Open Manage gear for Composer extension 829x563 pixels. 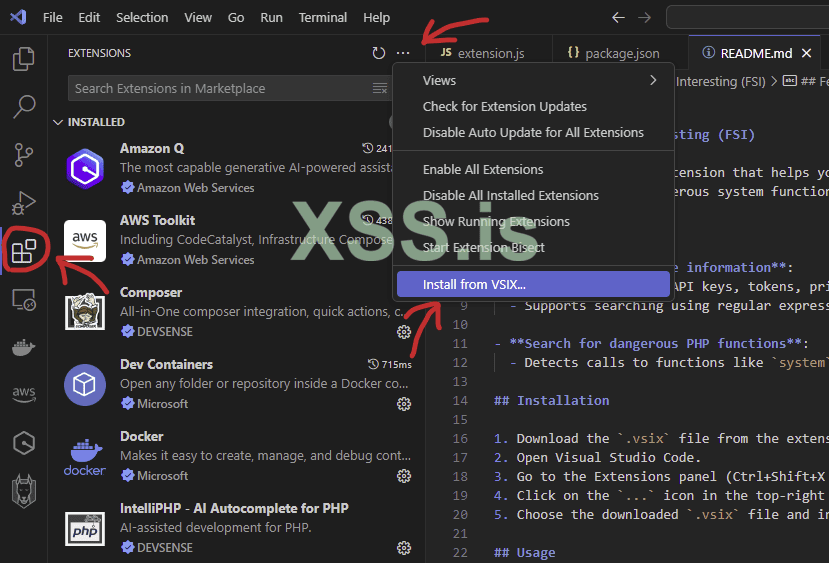[x=404, y=332]
